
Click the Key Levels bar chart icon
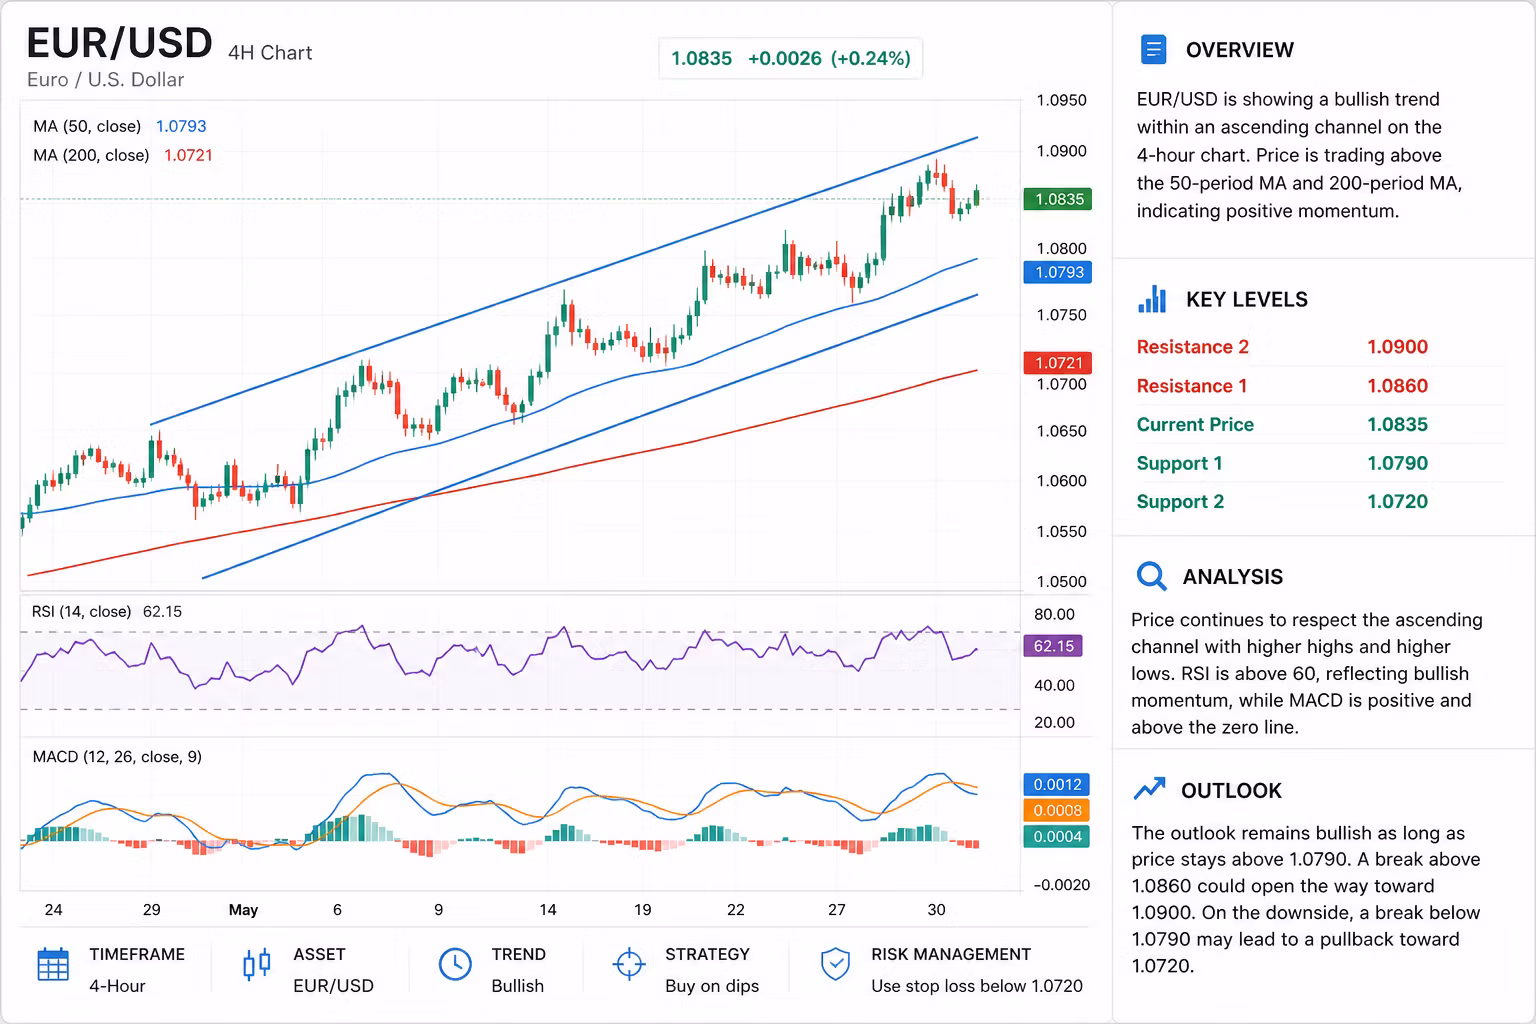[1152, 299]
